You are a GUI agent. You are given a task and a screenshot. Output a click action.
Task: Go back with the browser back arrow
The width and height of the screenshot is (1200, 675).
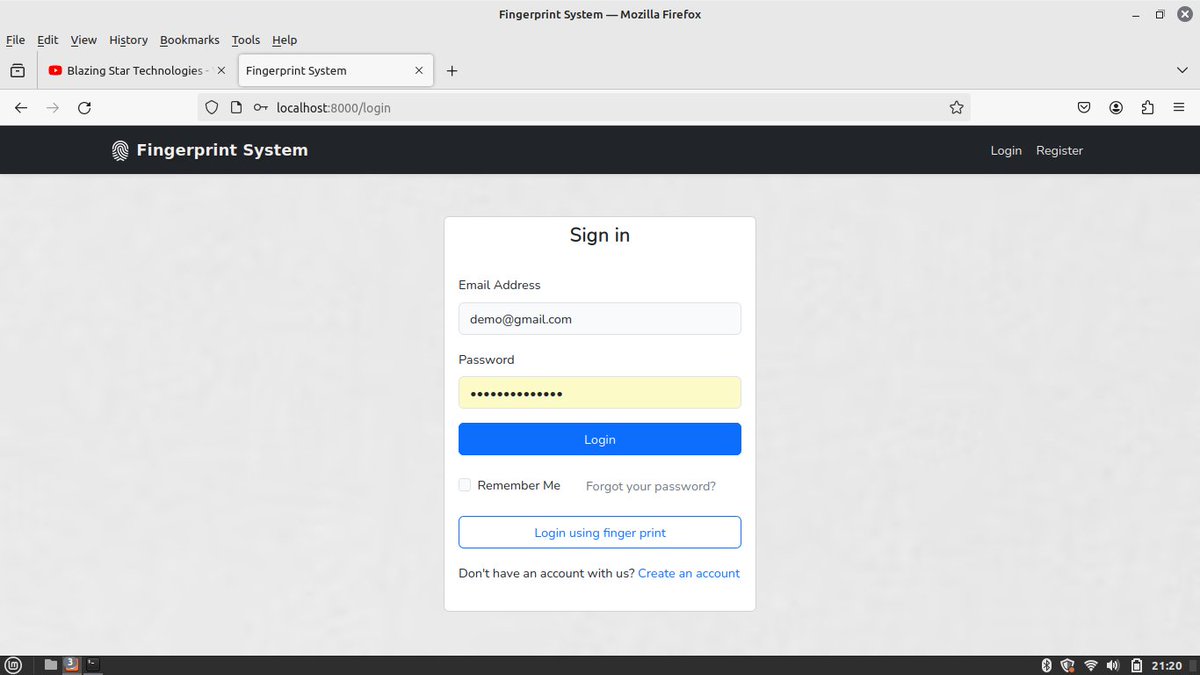[21, 108]
